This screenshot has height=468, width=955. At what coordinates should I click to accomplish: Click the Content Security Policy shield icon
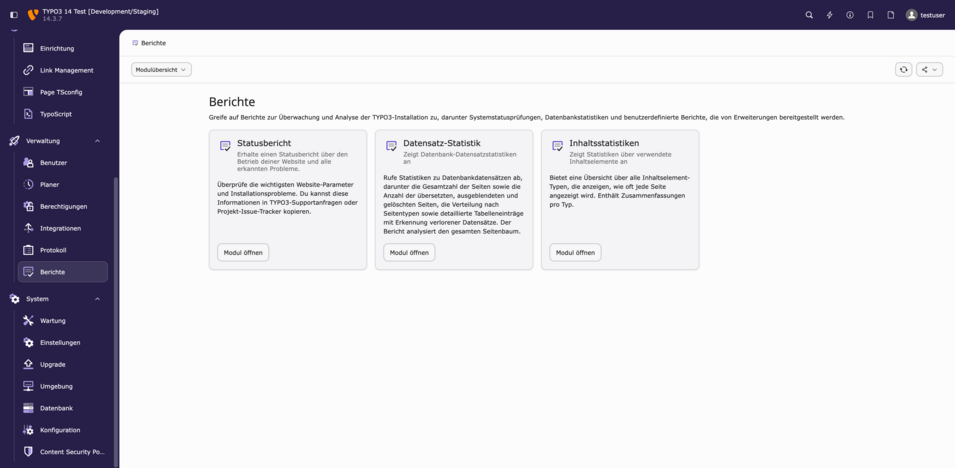click(28, 452)
